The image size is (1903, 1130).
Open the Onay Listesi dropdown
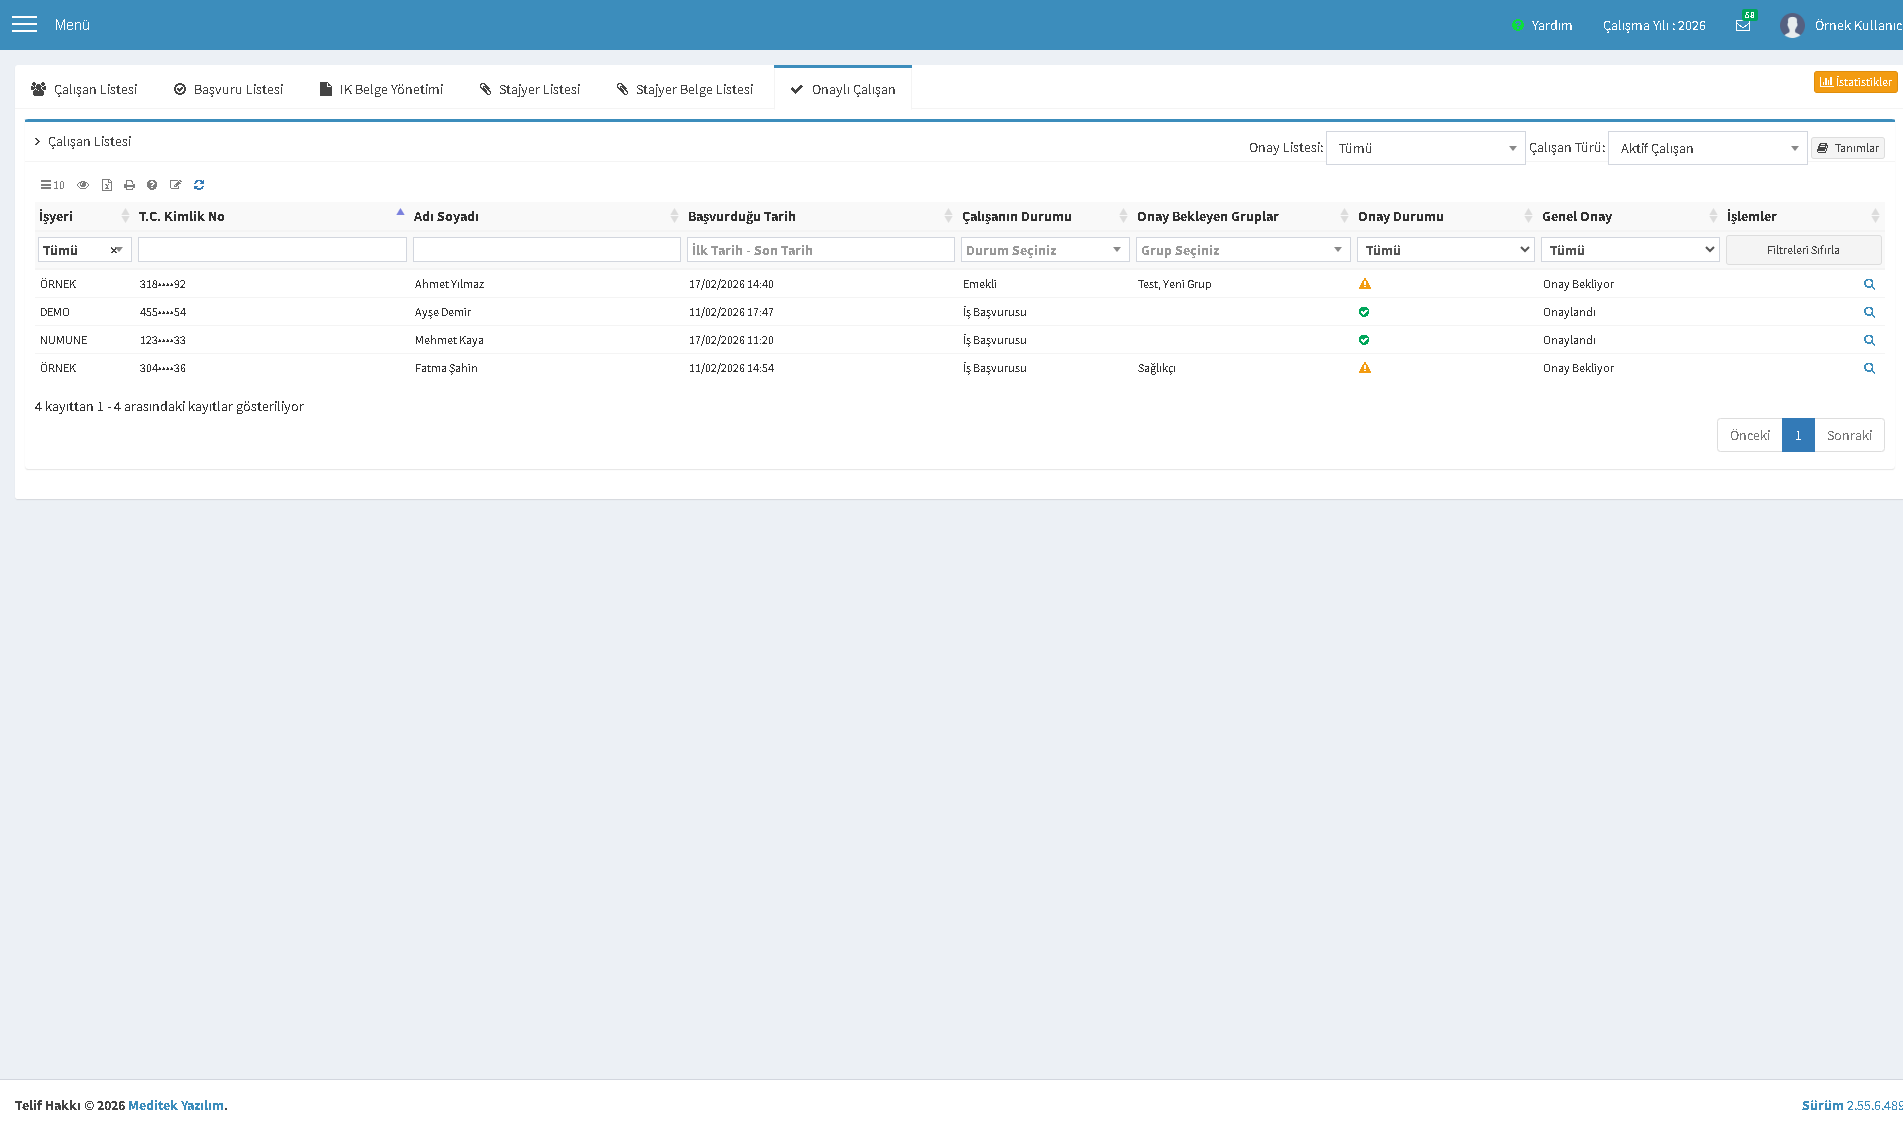click(1425, 148)
